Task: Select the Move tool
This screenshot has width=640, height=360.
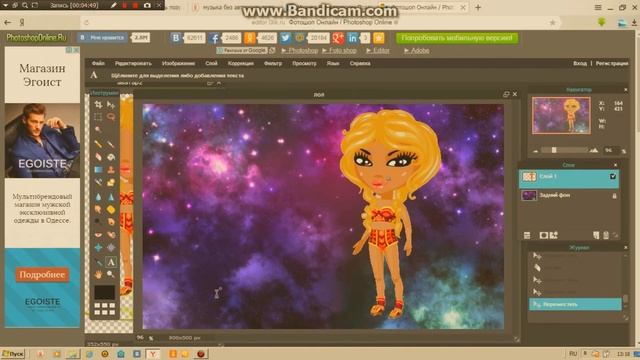Action: pyautogui.click(x=111, y=105)
